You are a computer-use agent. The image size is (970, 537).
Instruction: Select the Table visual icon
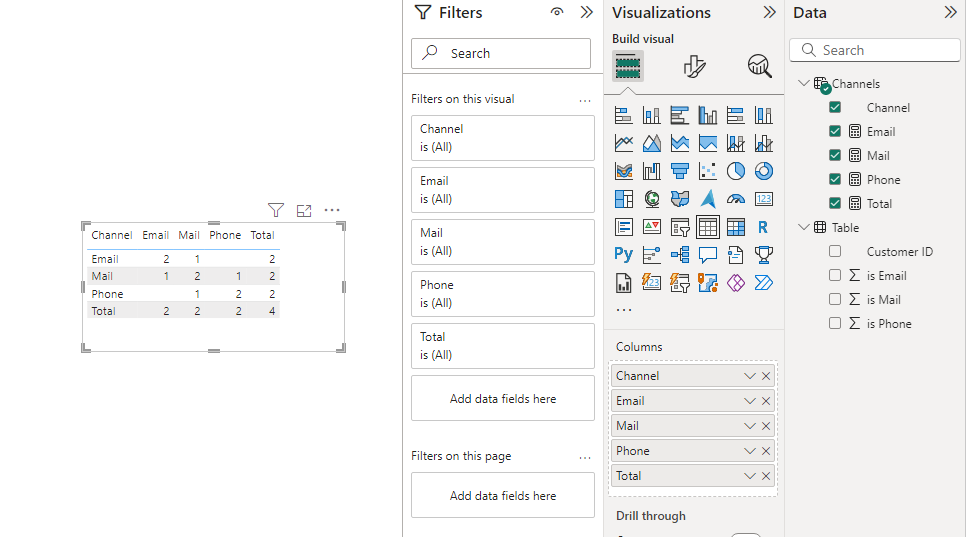click(x=707, y=227)
